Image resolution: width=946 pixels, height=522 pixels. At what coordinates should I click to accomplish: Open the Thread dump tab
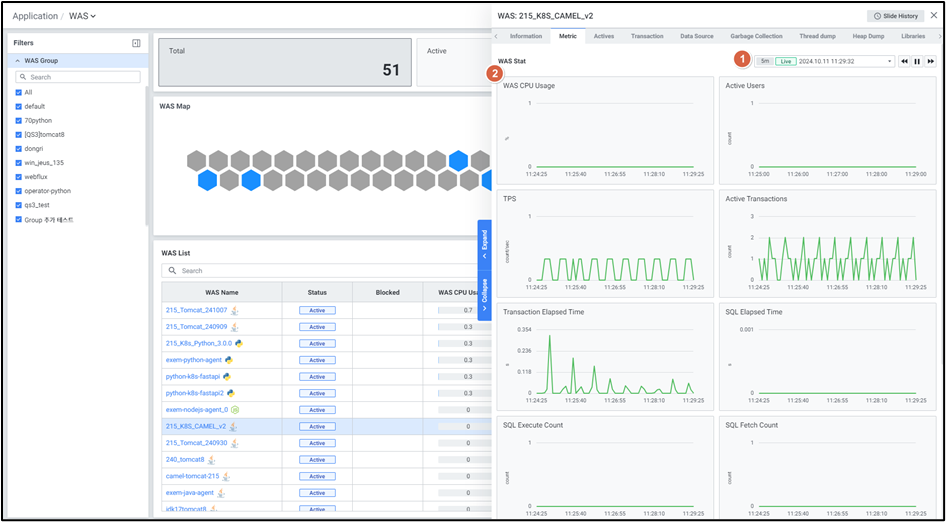817,36
